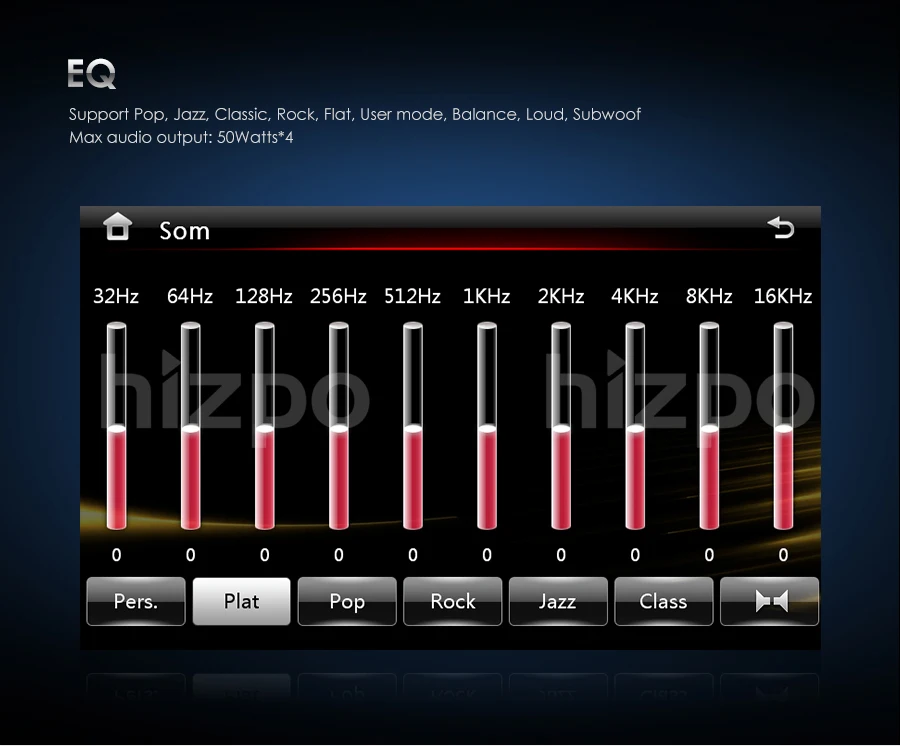Adjust the 128Hz band slider
This screenshot has width=900, height=746.
pyautogui.click(x=265, y=426)
